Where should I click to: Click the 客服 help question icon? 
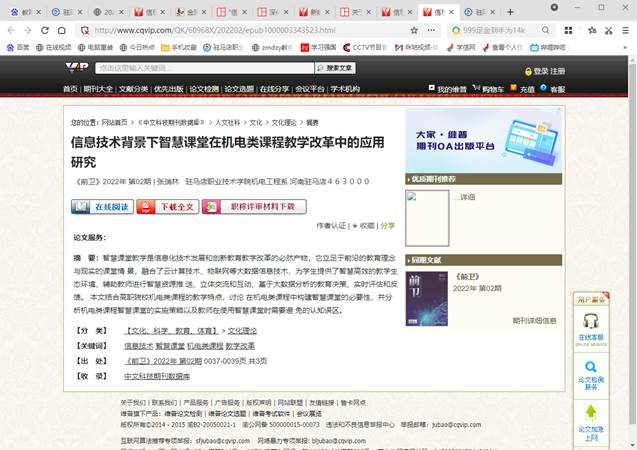(x=543, y=87)
